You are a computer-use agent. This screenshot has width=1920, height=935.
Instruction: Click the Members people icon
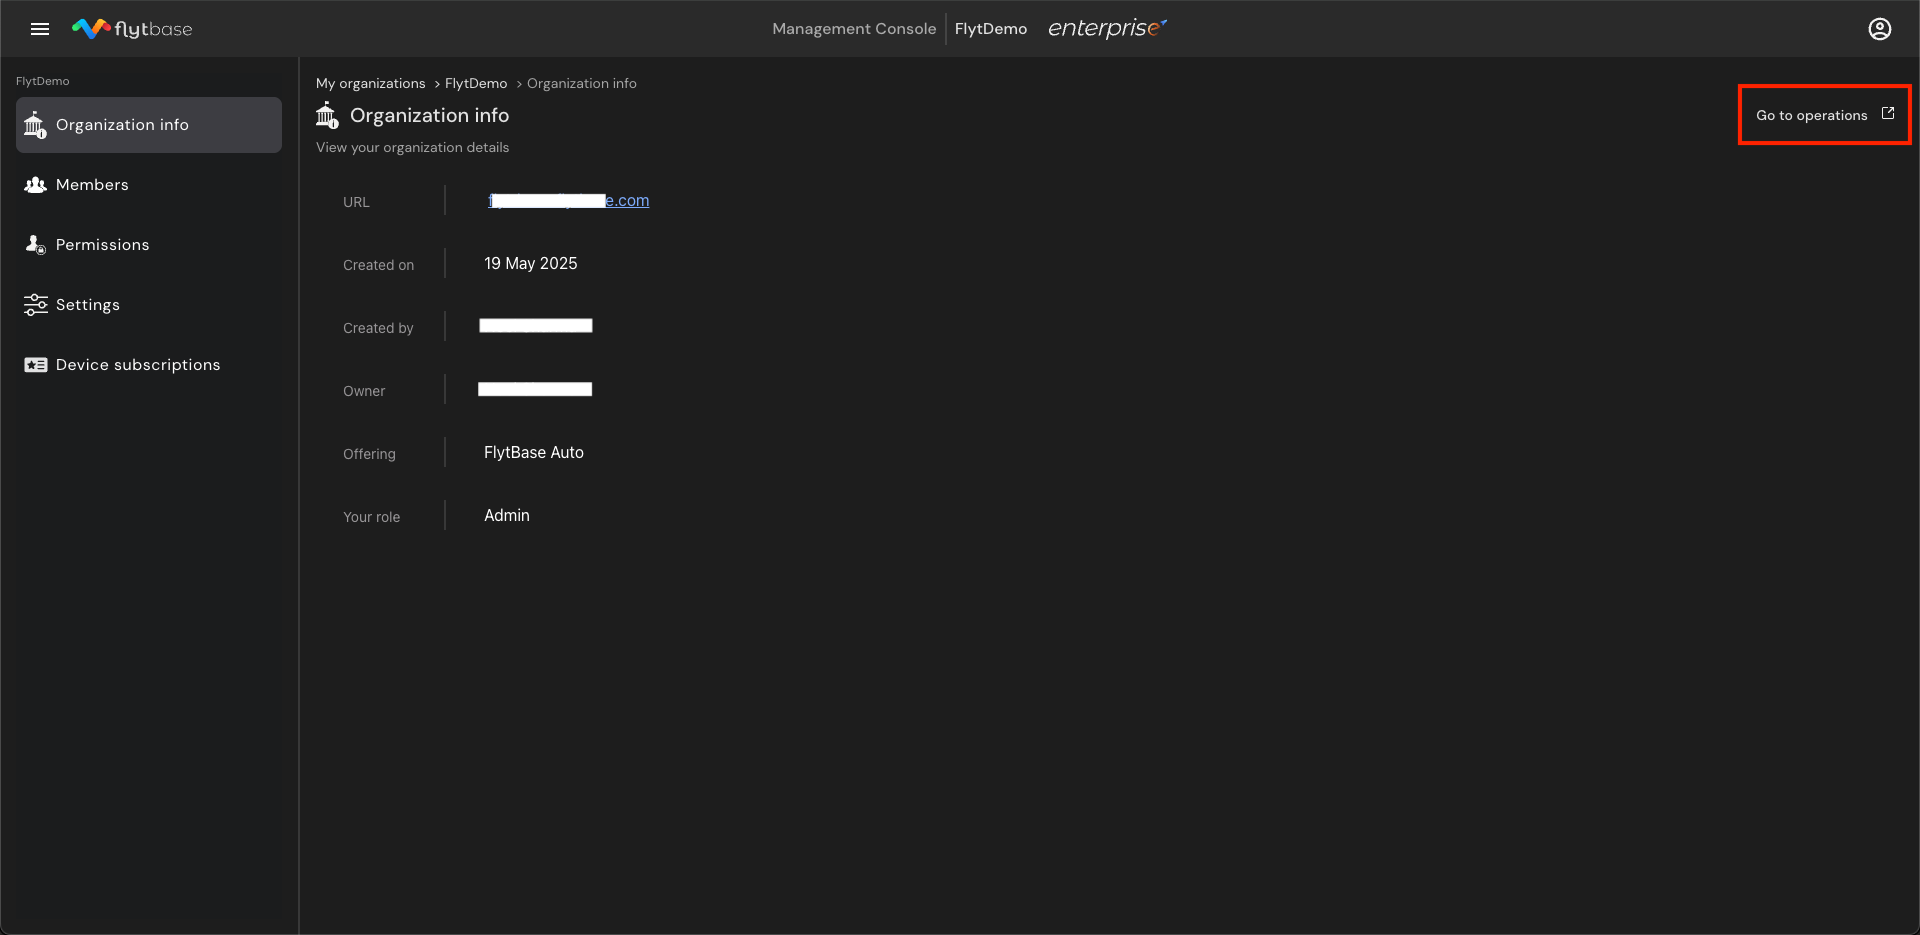pyautogui.click(x=35, y=185)
